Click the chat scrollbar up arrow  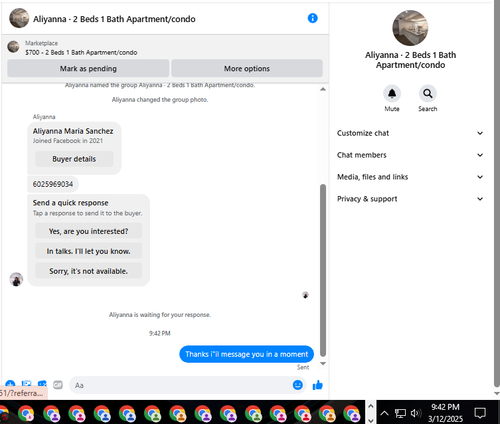(323, 89)
